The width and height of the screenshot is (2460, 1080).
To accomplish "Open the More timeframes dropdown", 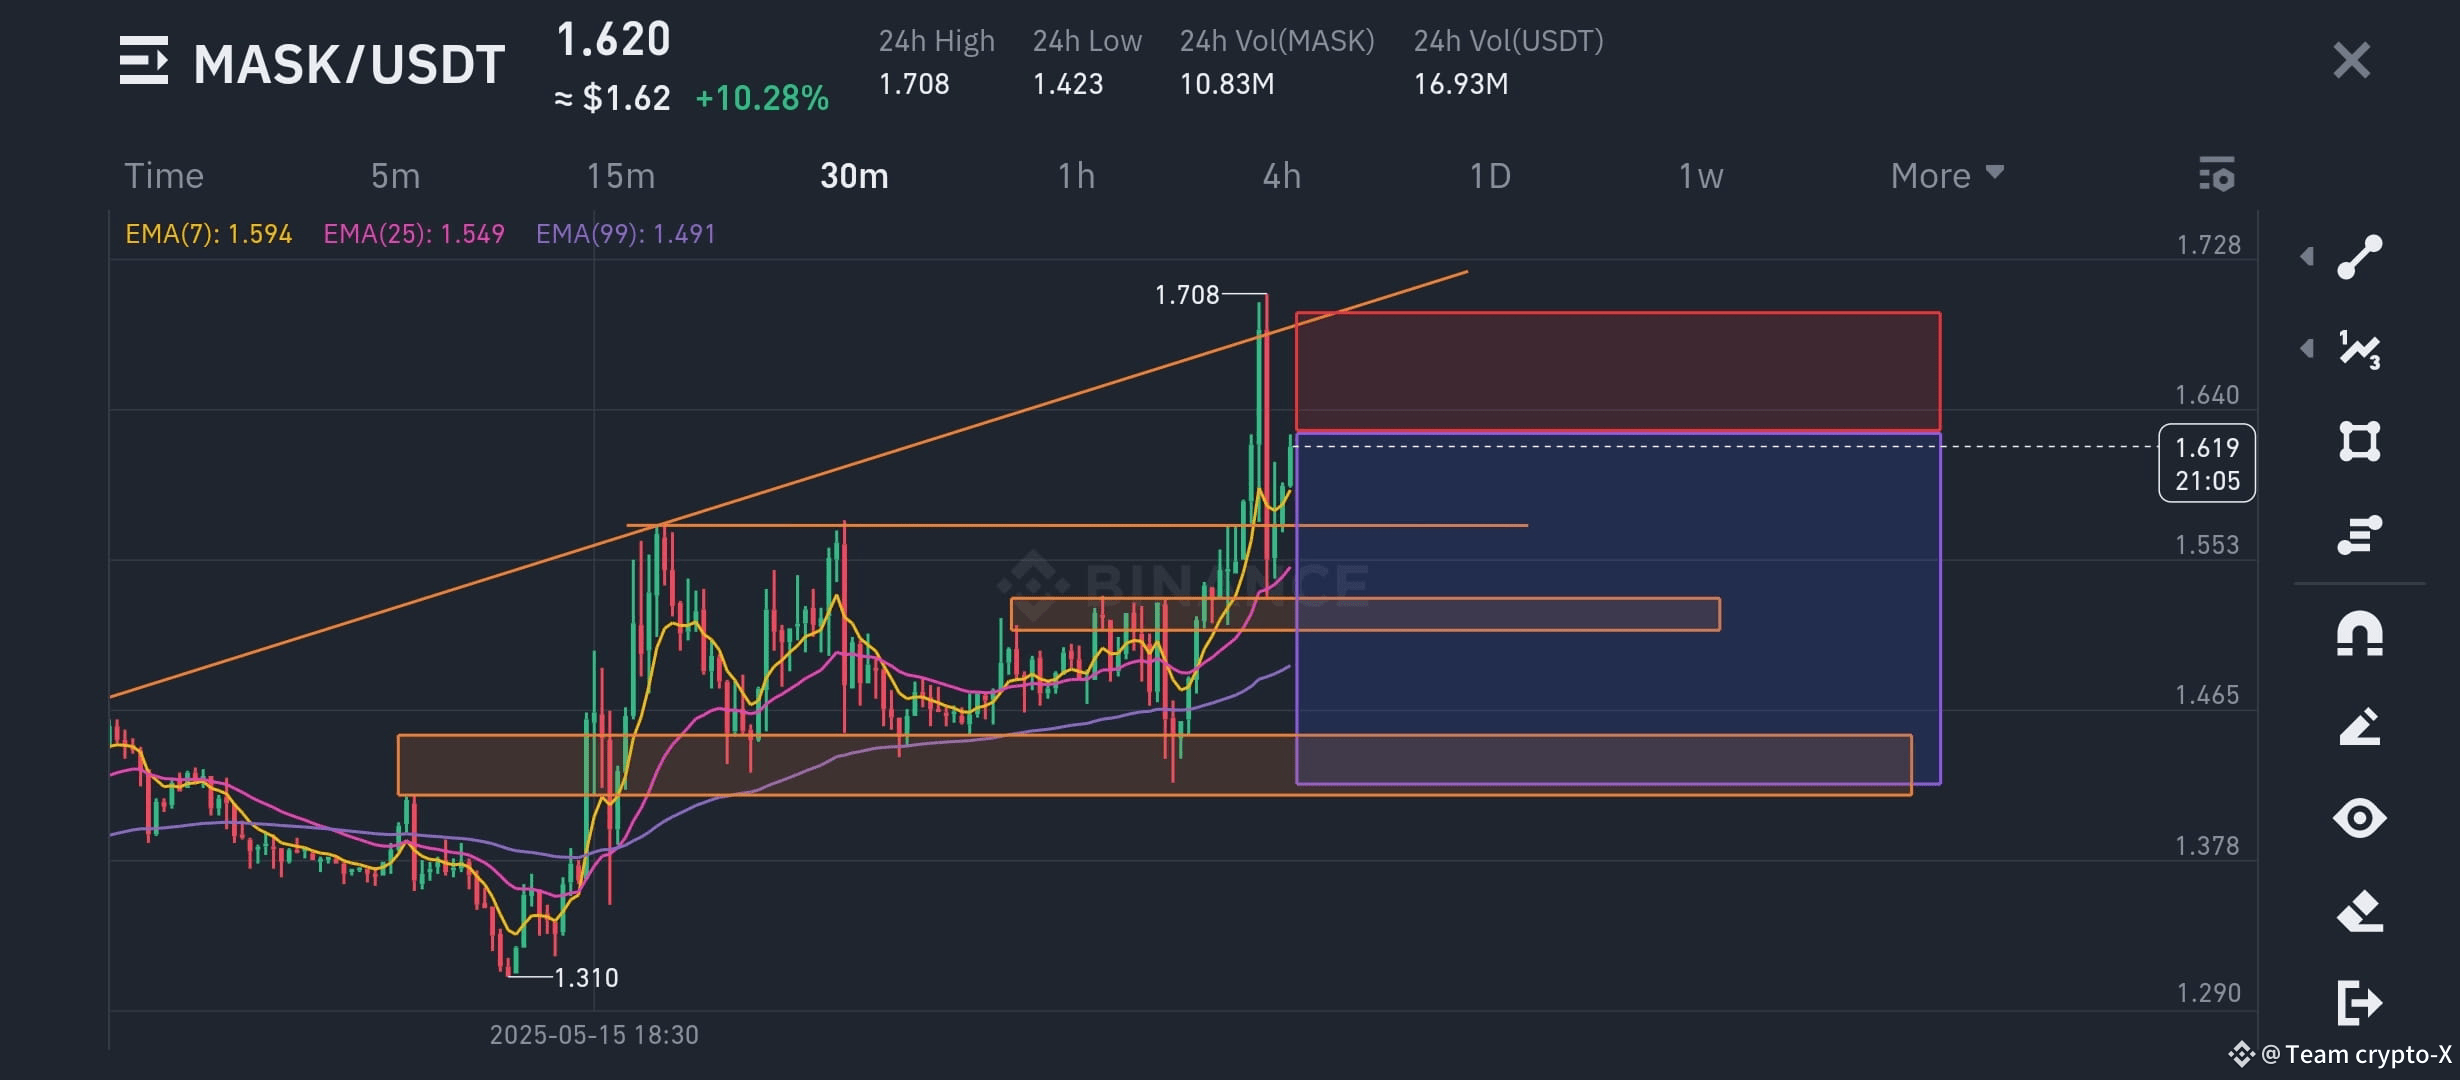I will pyautogui.click(x=1944, y=175).
